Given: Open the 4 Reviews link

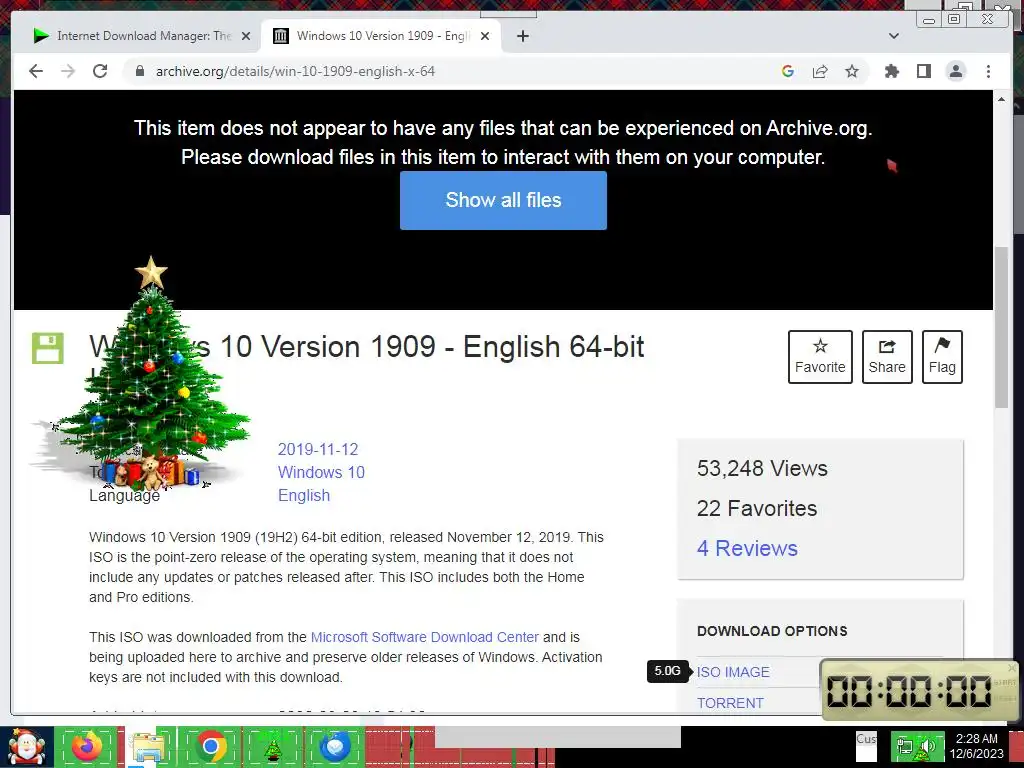Looking at the screenshot, I should (x=747, y=548).
